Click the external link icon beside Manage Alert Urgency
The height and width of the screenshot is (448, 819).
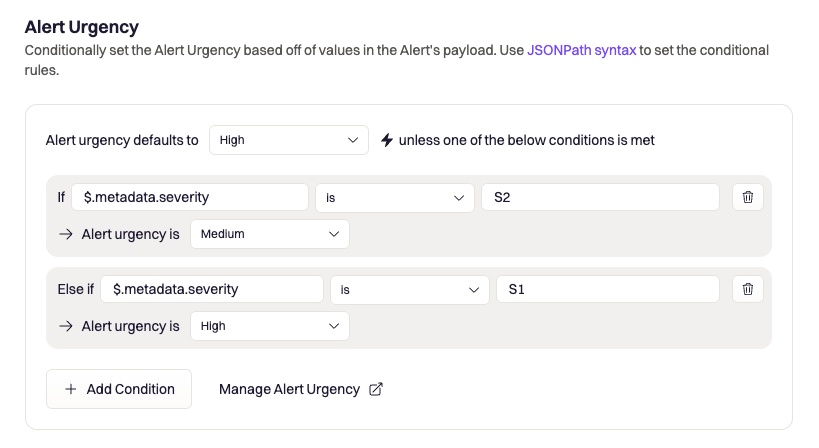point(376,389)
